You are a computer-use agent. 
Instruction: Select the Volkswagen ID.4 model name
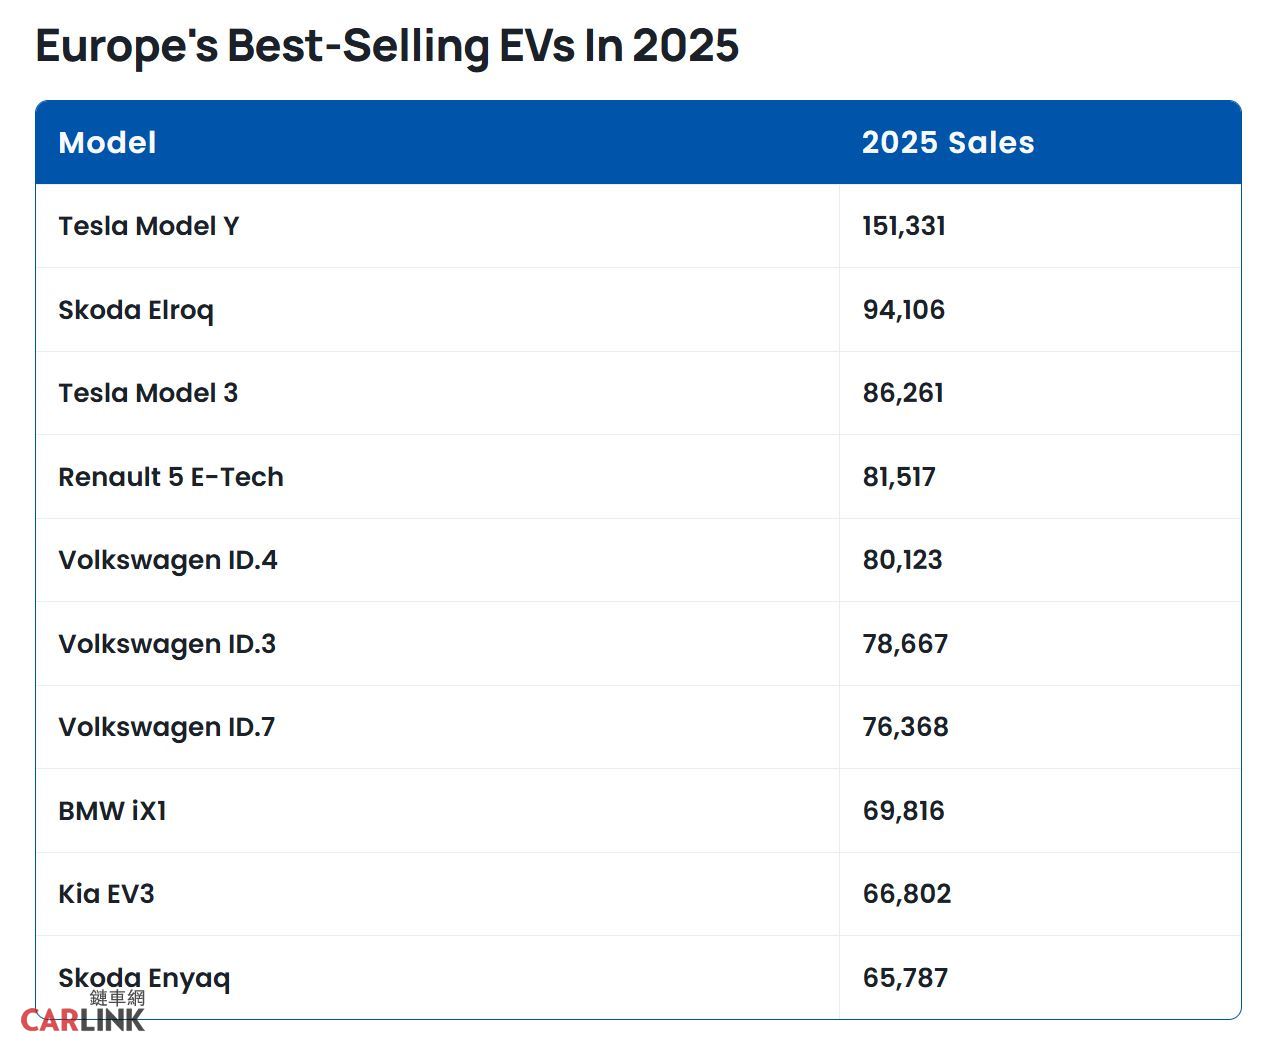tap(168, 560)
